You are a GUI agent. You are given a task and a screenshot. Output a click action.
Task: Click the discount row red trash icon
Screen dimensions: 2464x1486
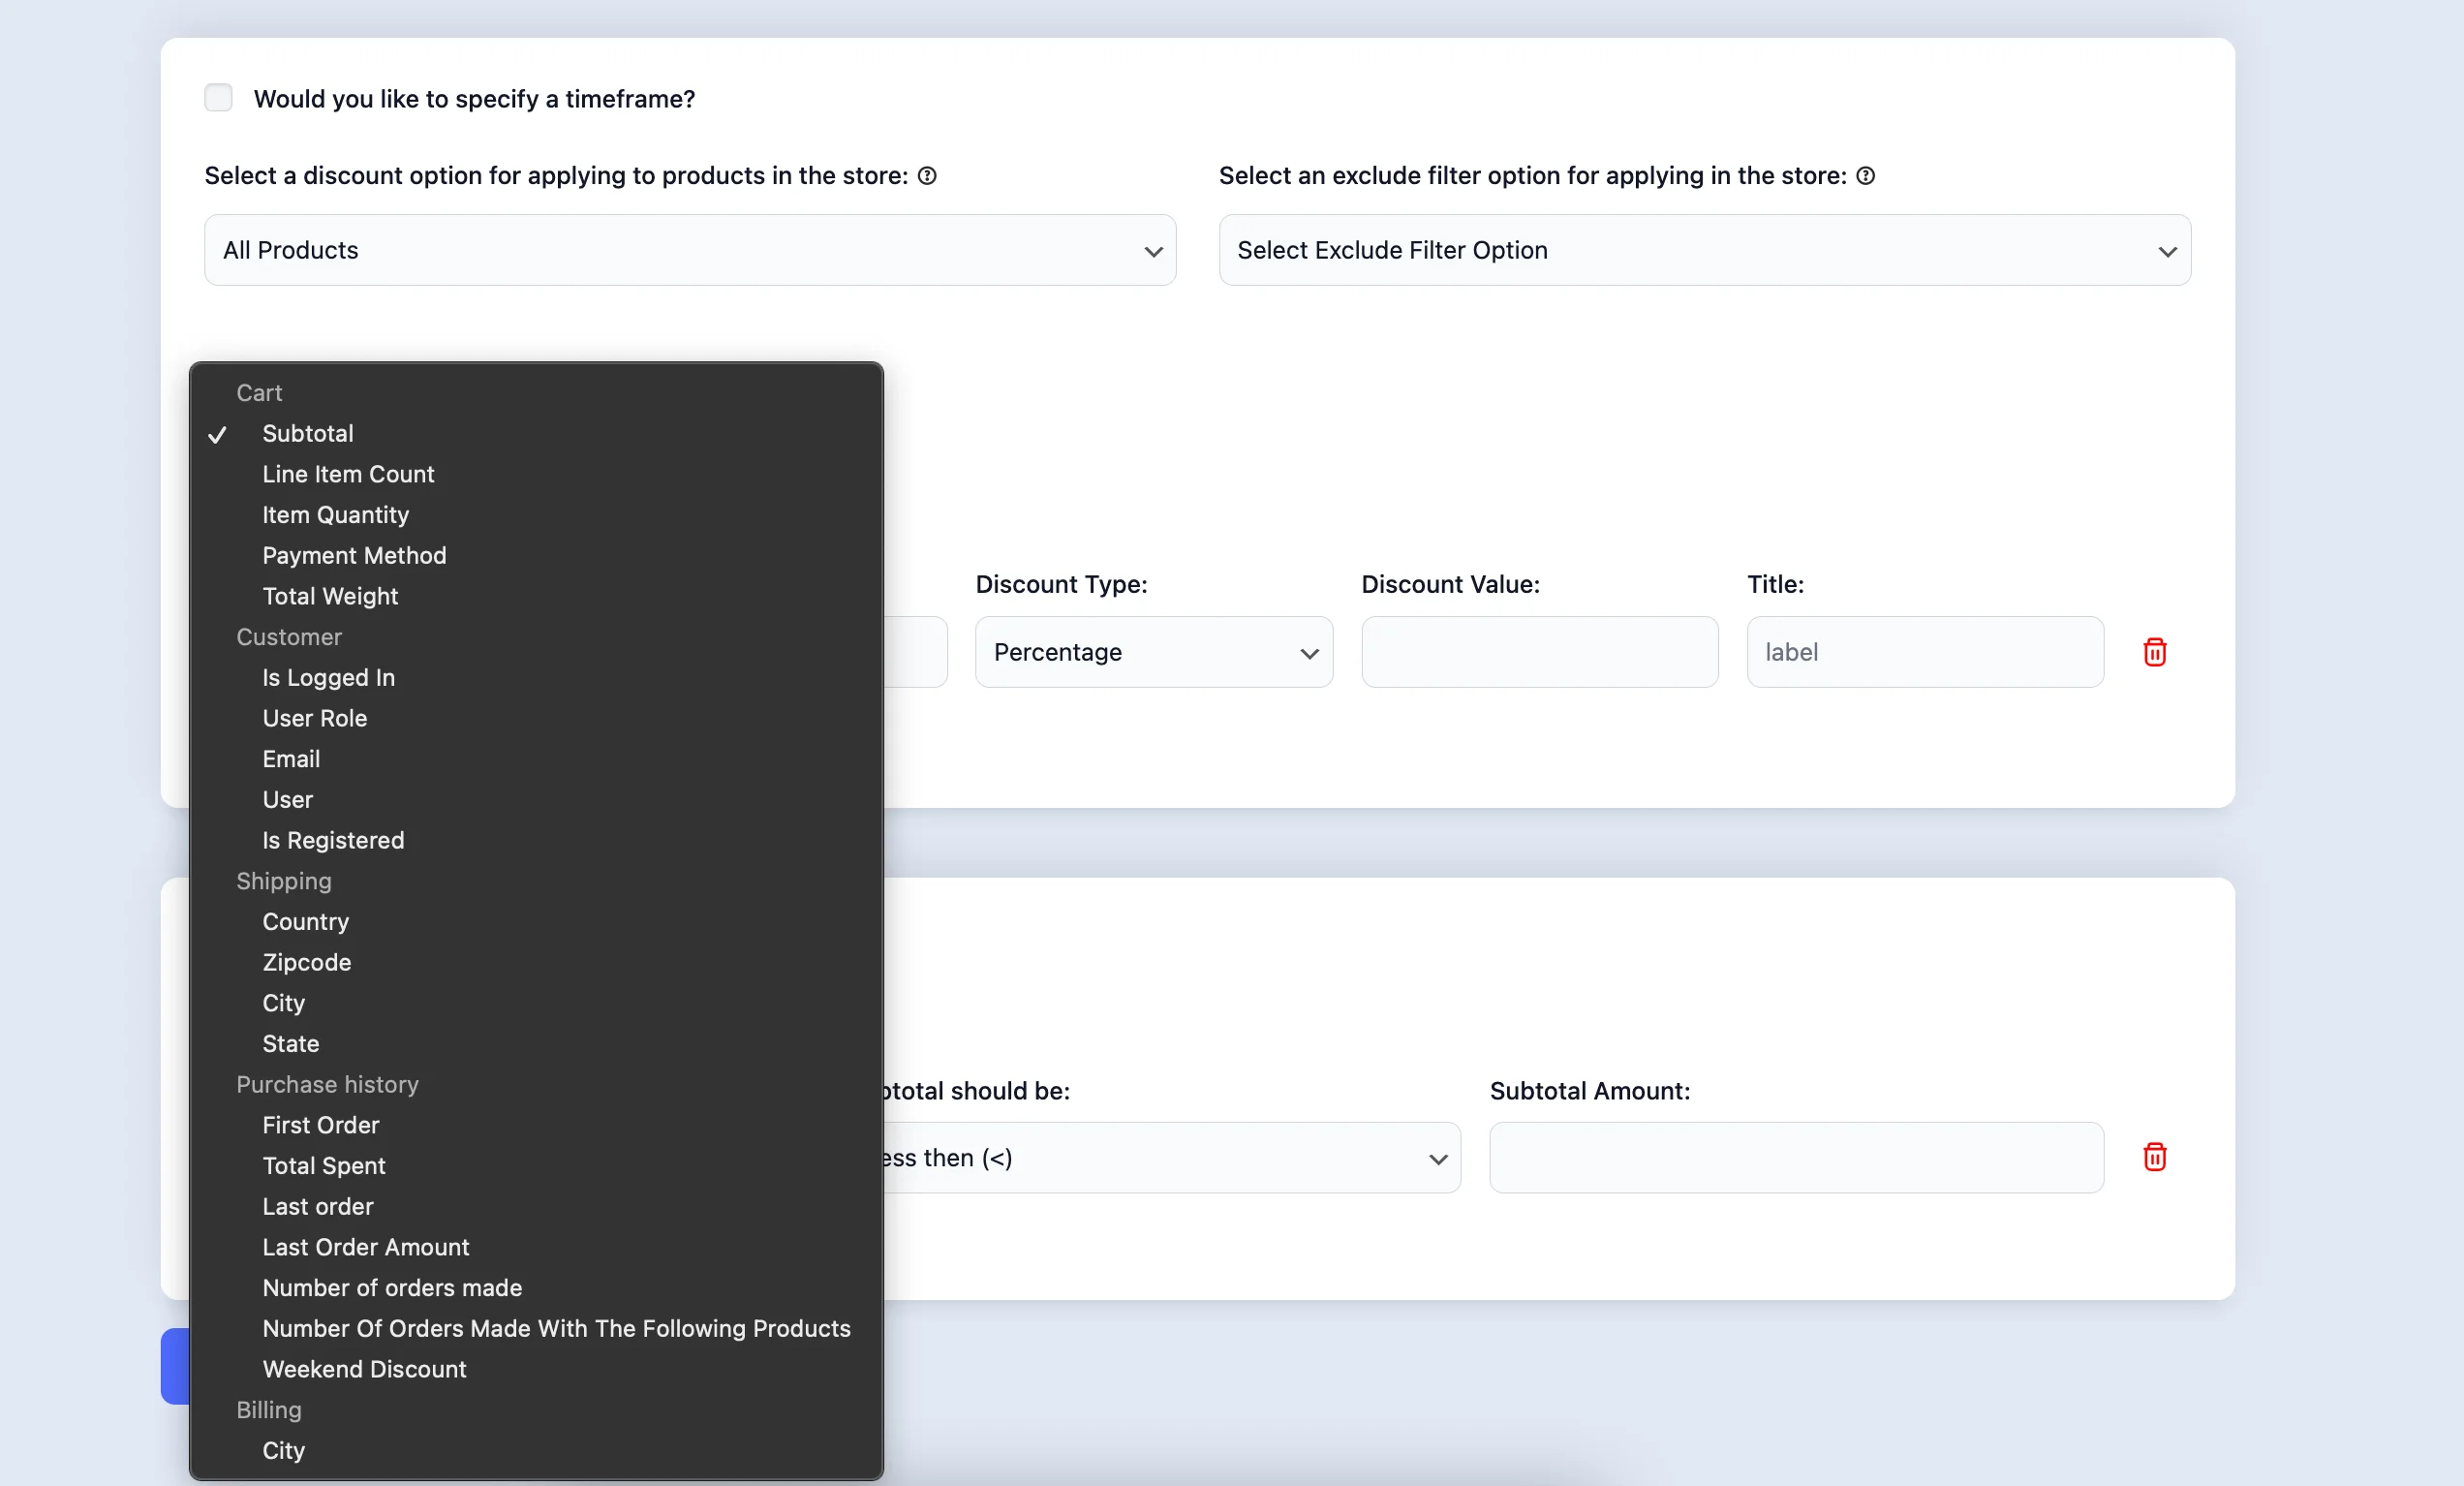(2154, 652)
